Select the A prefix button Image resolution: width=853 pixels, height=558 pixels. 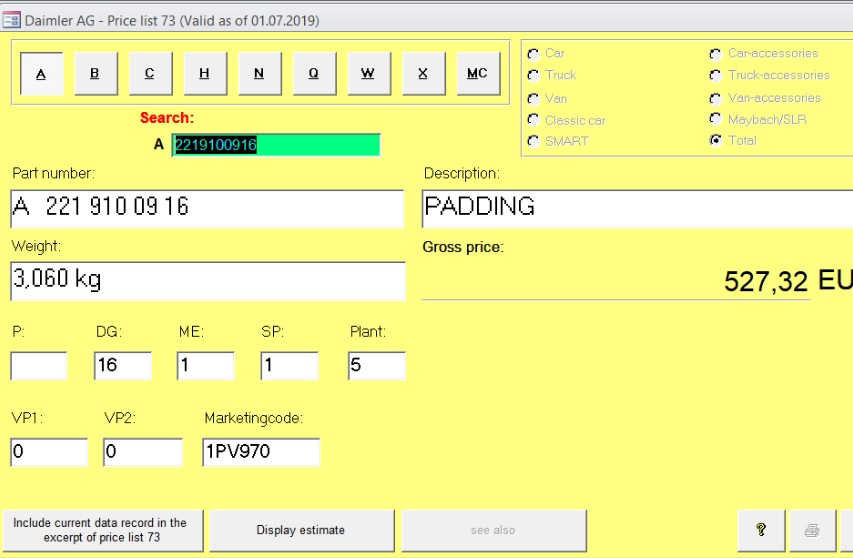[x=41, y=74]
